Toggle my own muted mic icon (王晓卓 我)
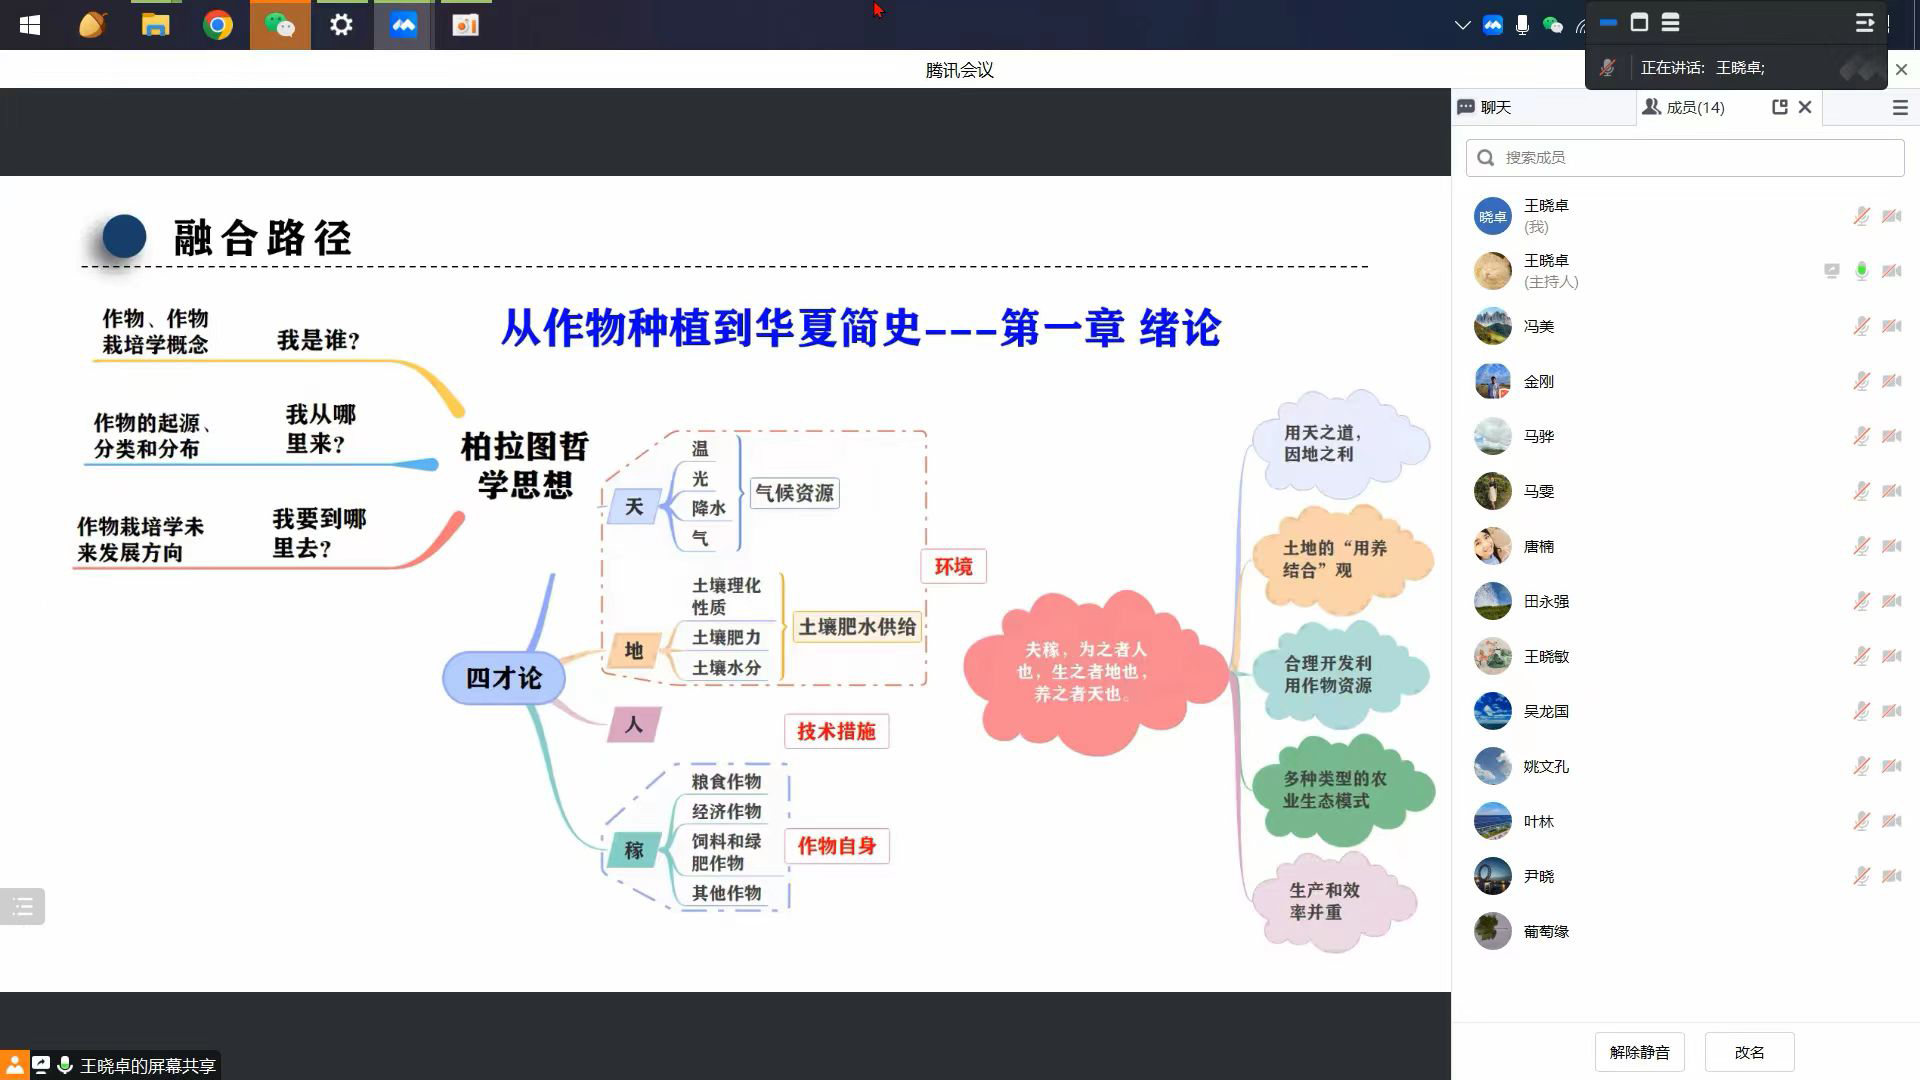Image resolution: width=1920 pixels, height=1080 pixels. pyautogui.click(x=1861, y=216)
